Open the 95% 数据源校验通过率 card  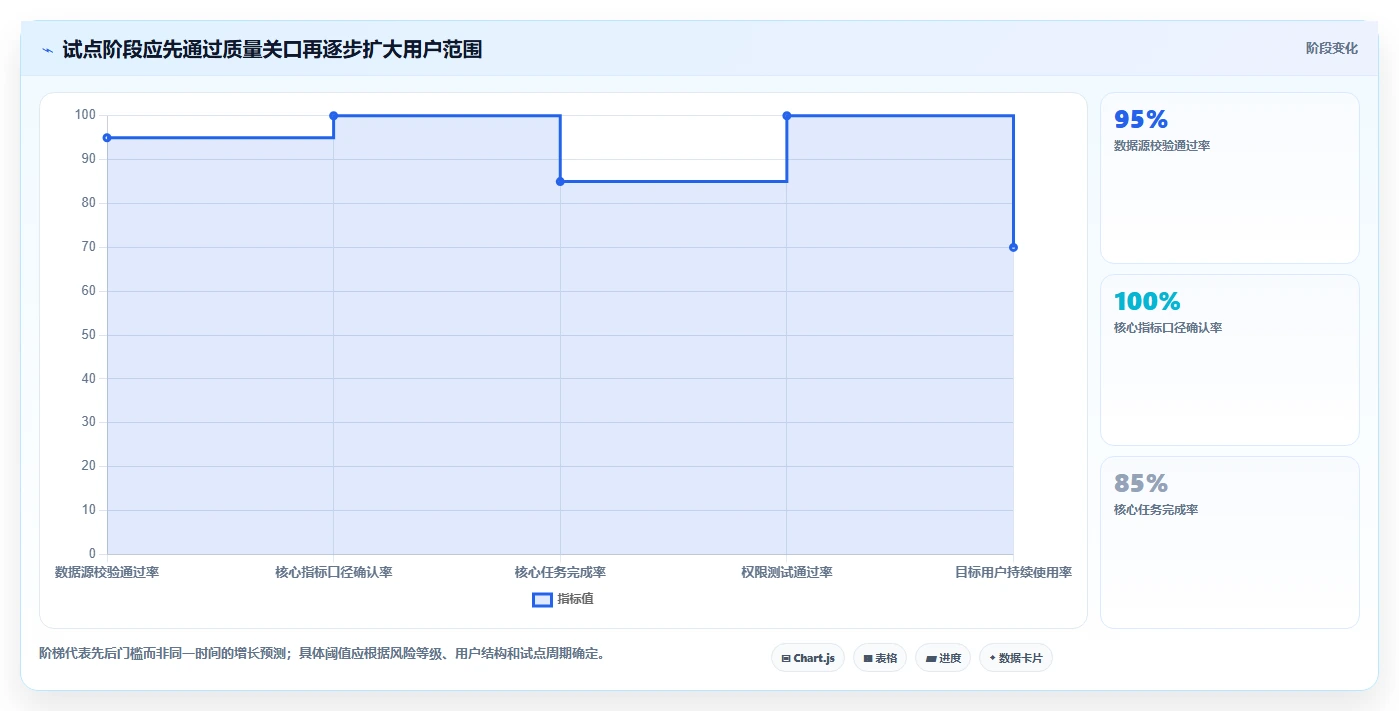(1230, 178)
